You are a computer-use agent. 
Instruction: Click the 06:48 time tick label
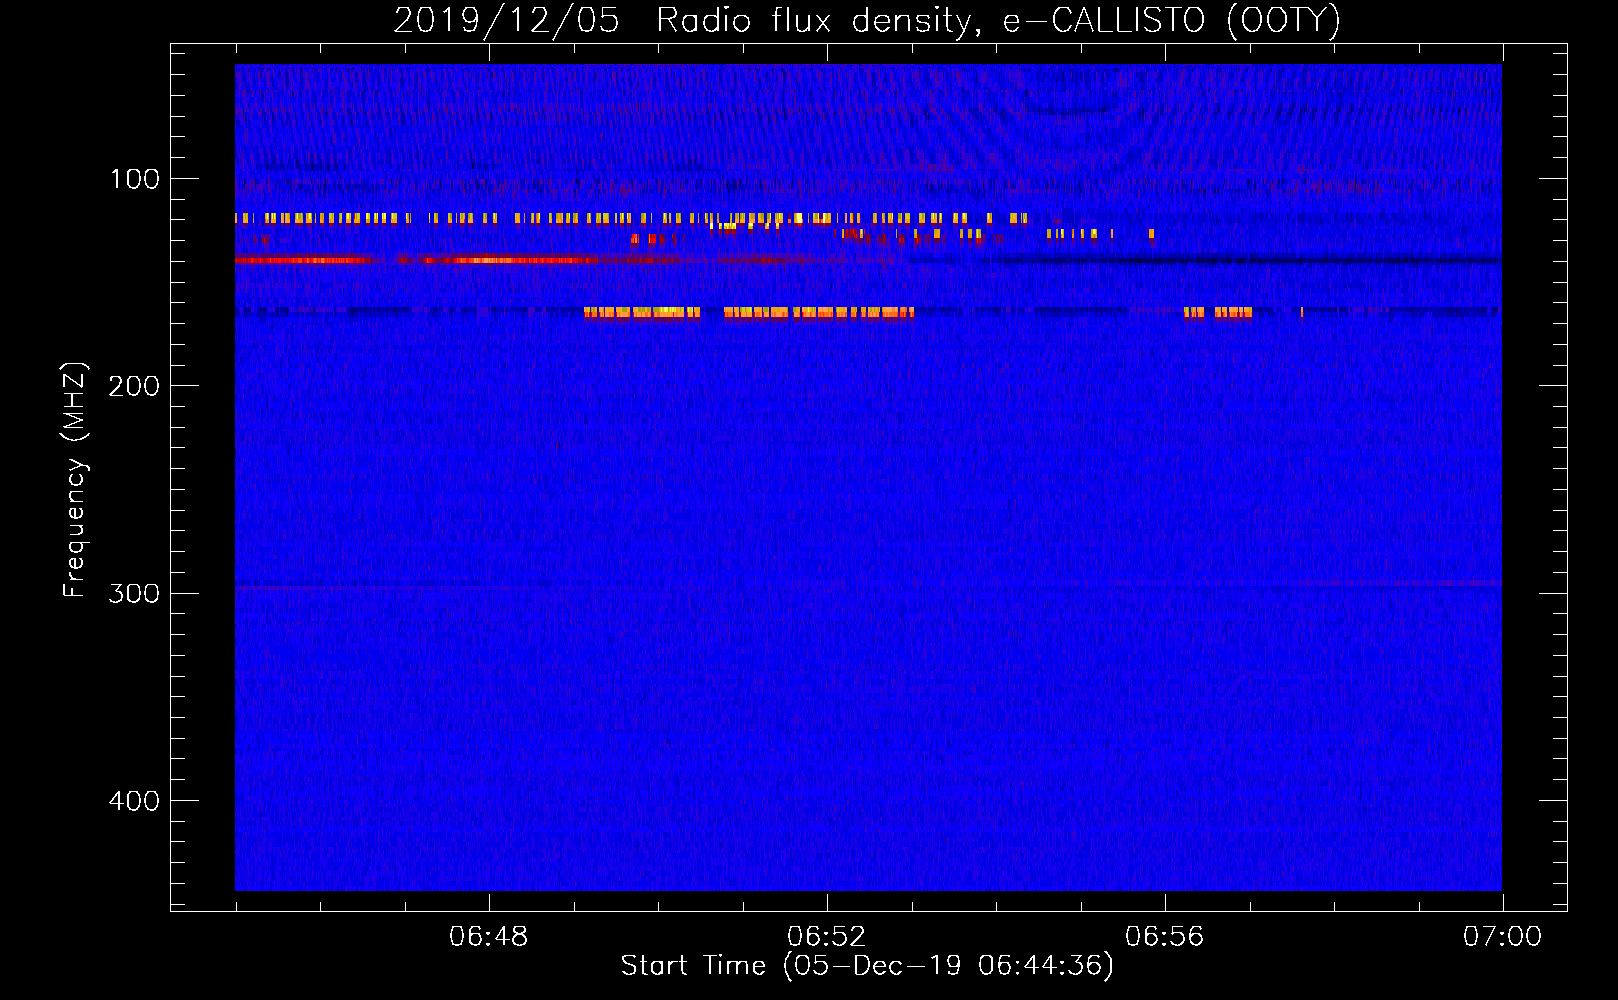click(489, 937)
